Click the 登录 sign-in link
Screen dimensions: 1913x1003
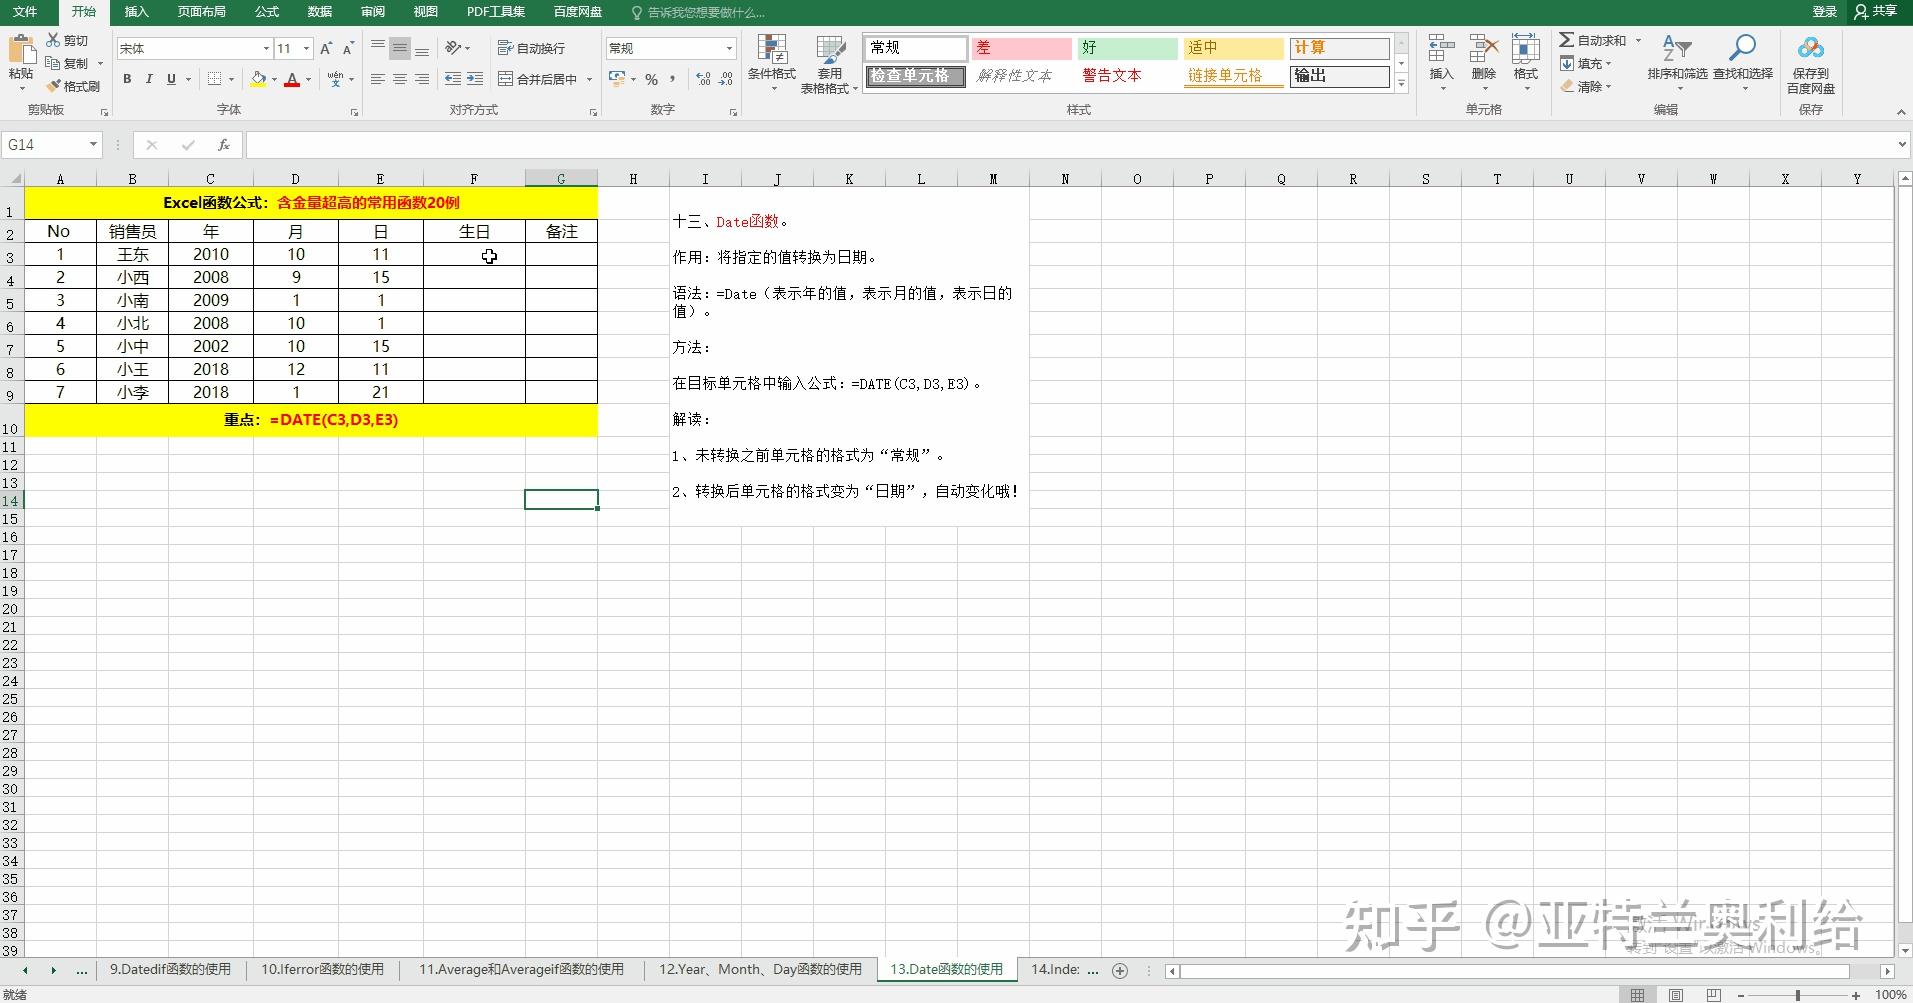pyautogui.click(x=1825, y=12)
